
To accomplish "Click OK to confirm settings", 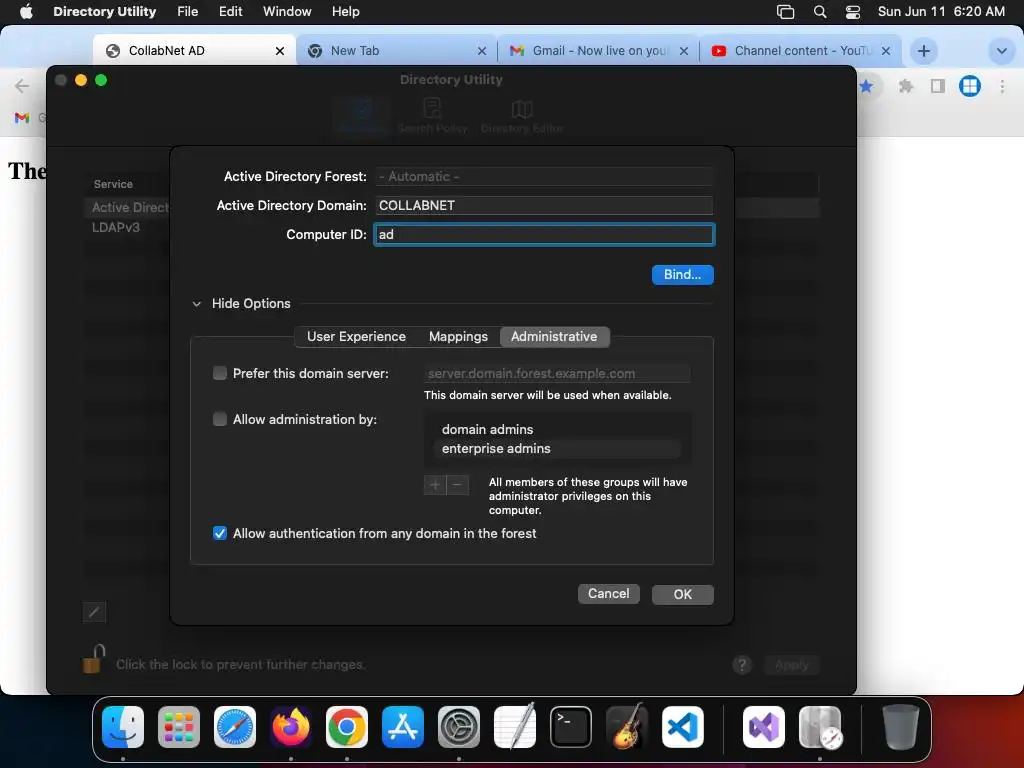I will pyautogui.click(x=682, y=594).
